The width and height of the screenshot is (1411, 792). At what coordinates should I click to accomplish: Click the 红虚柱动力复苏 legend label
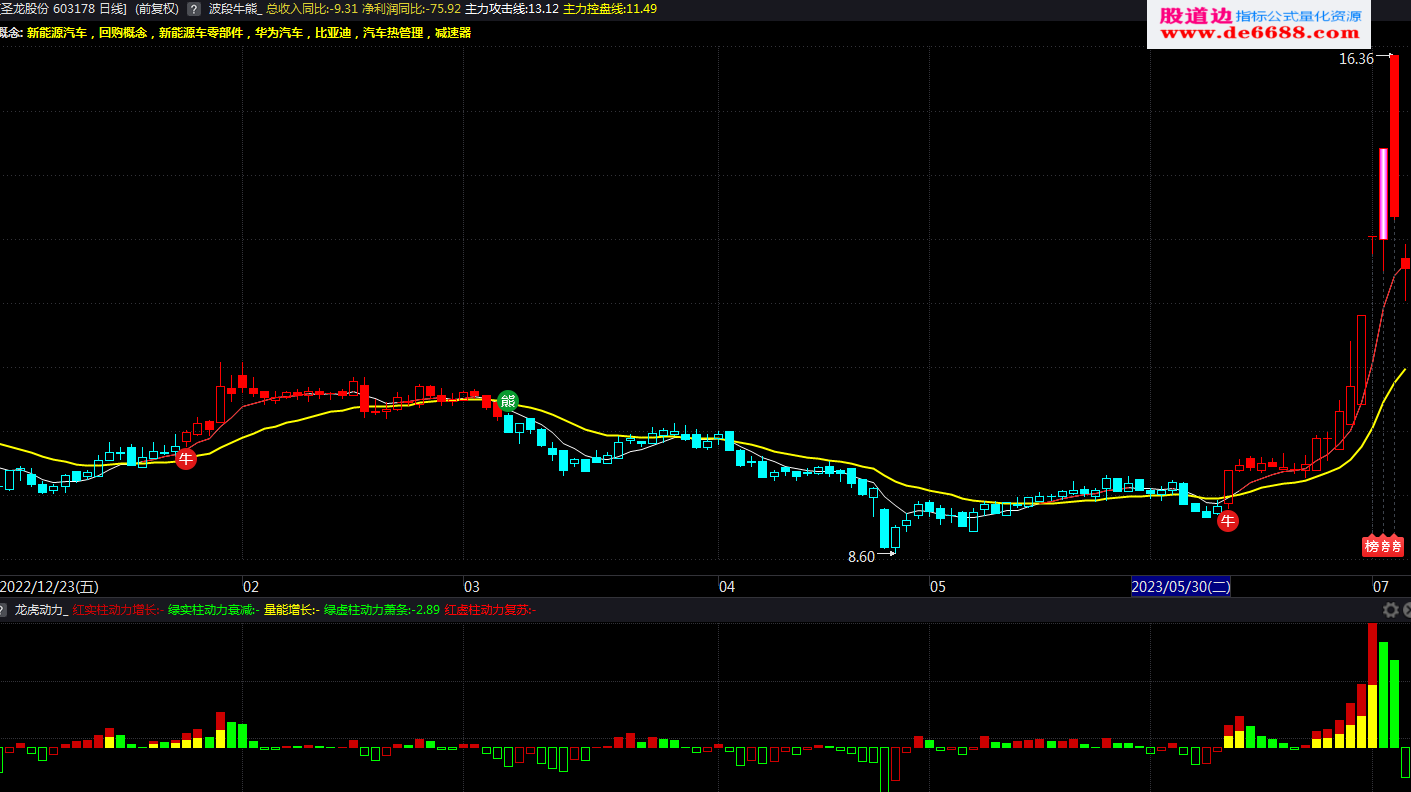coord(490,610)
